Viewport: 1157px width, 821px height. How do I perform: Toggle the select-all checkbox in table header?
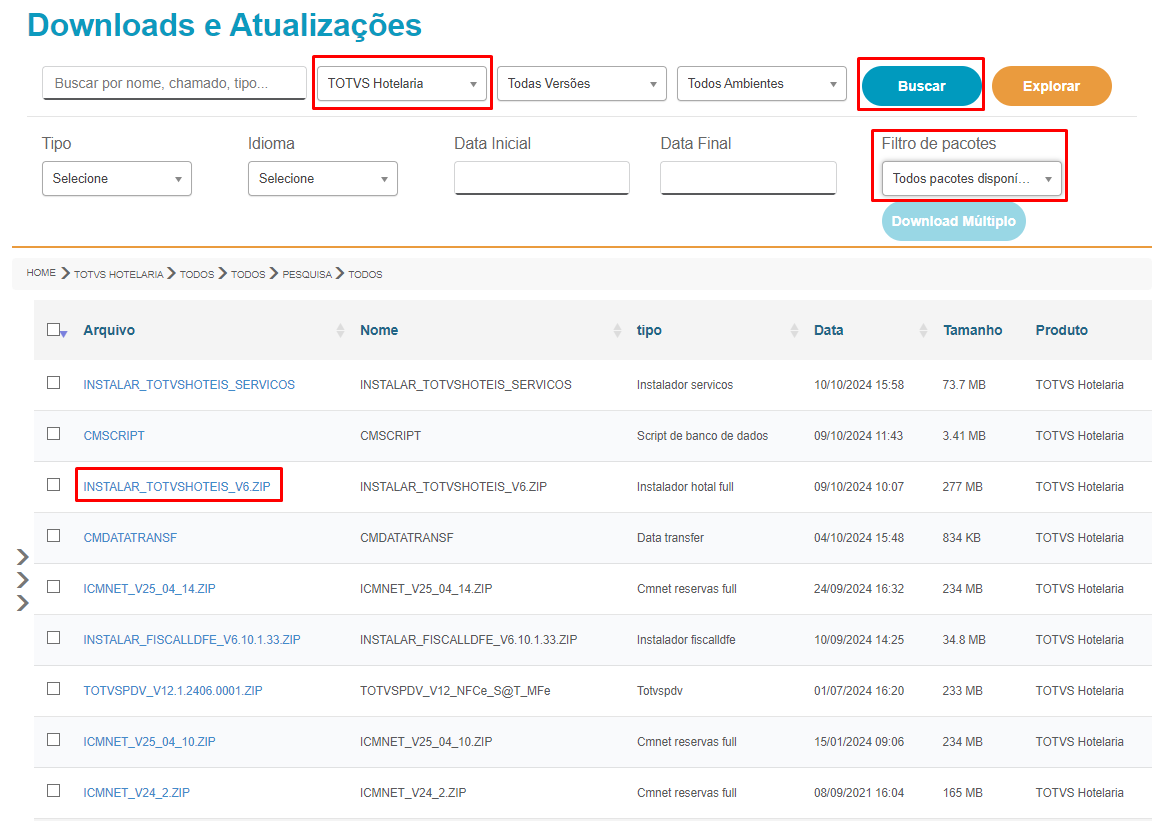tap(53, 330)
